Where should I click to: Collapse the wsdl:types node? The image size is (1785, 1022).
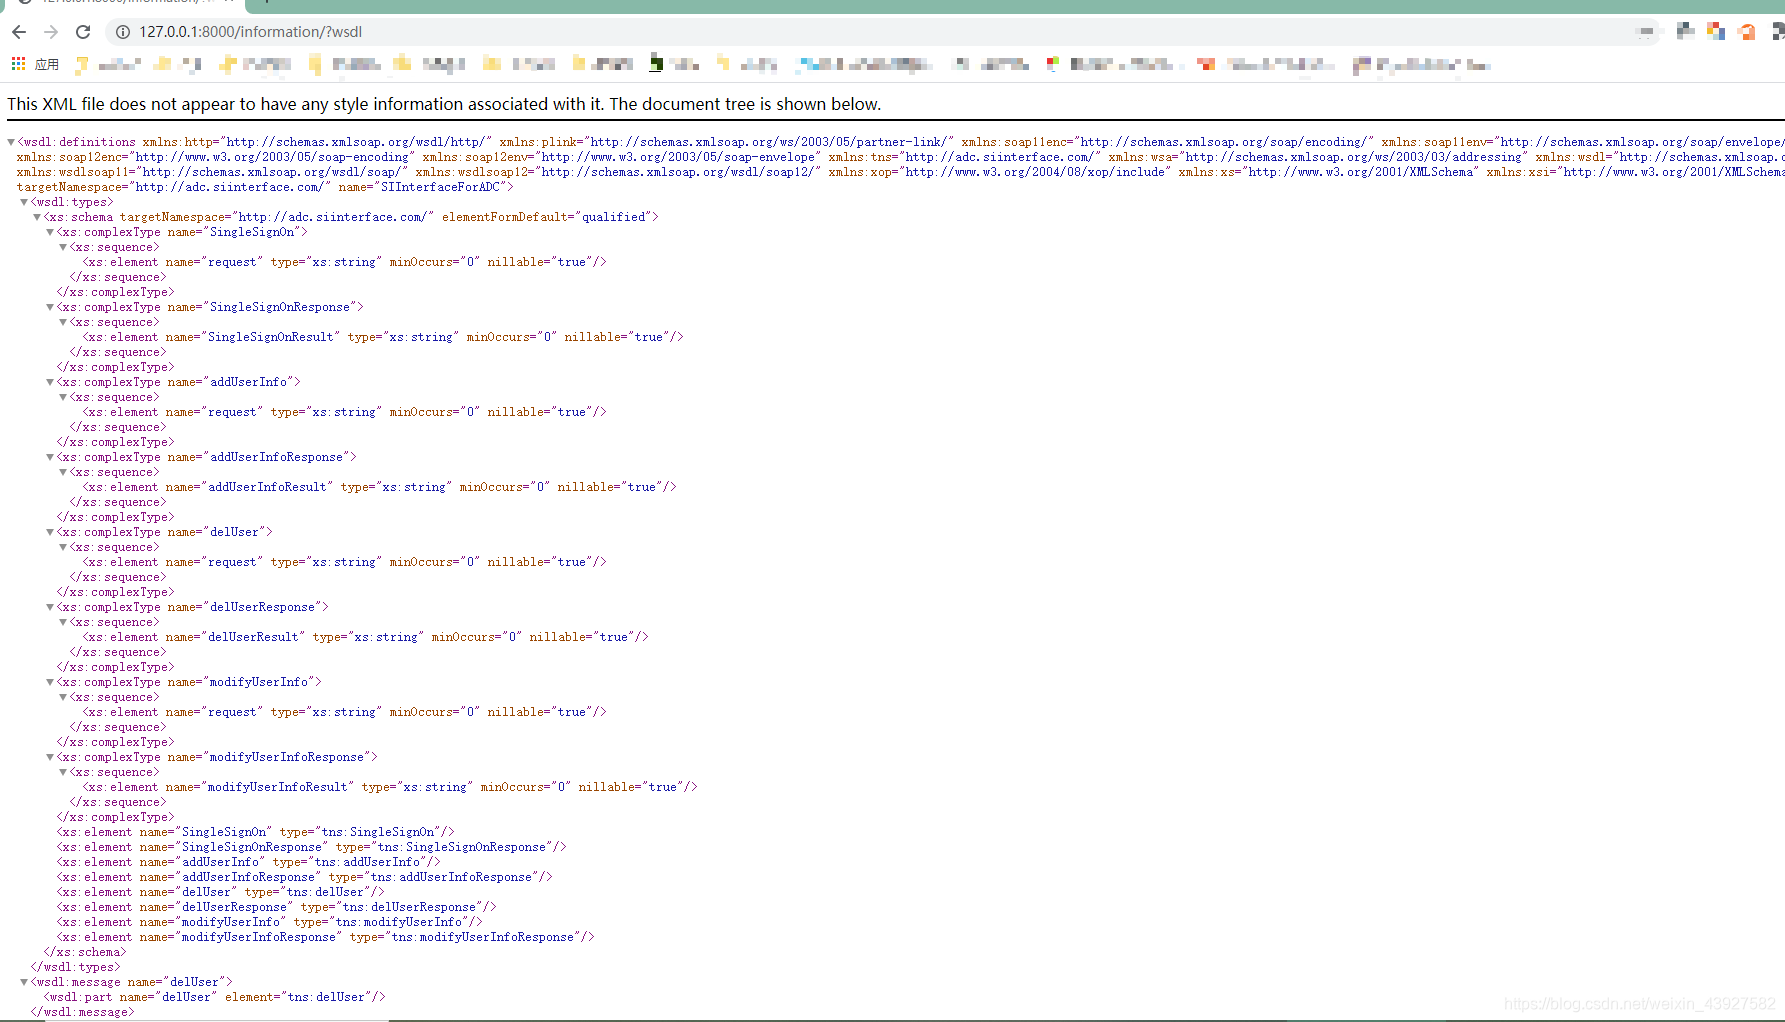click(24, 202)
